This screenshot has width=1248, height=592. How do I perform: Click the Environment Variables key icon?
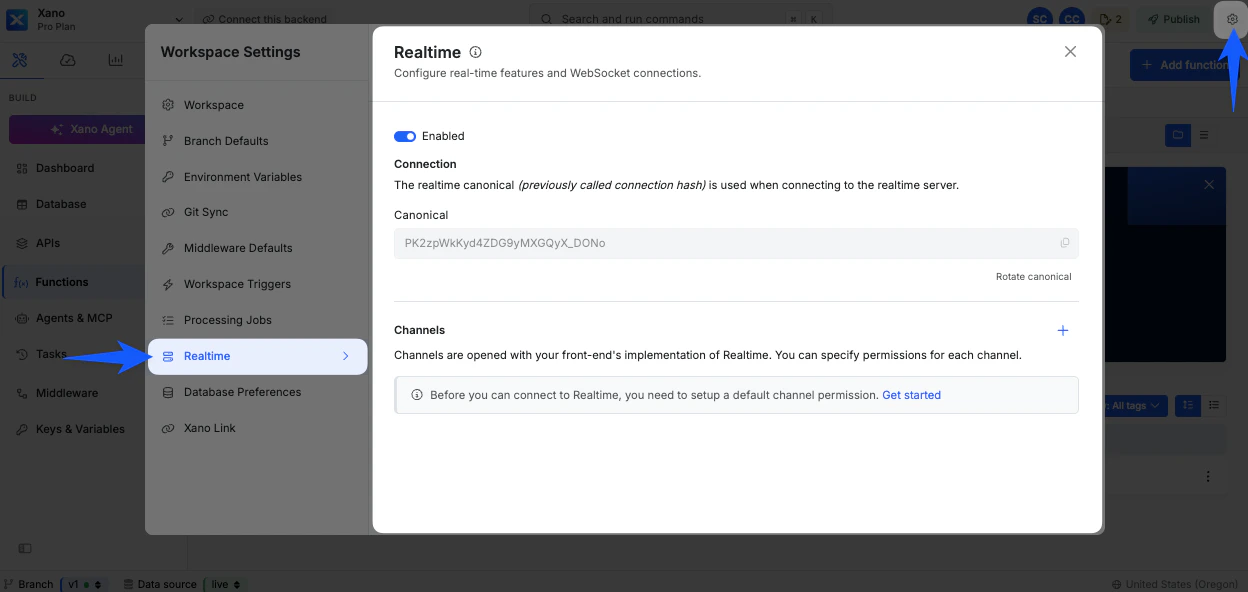[x=168, y=177]
